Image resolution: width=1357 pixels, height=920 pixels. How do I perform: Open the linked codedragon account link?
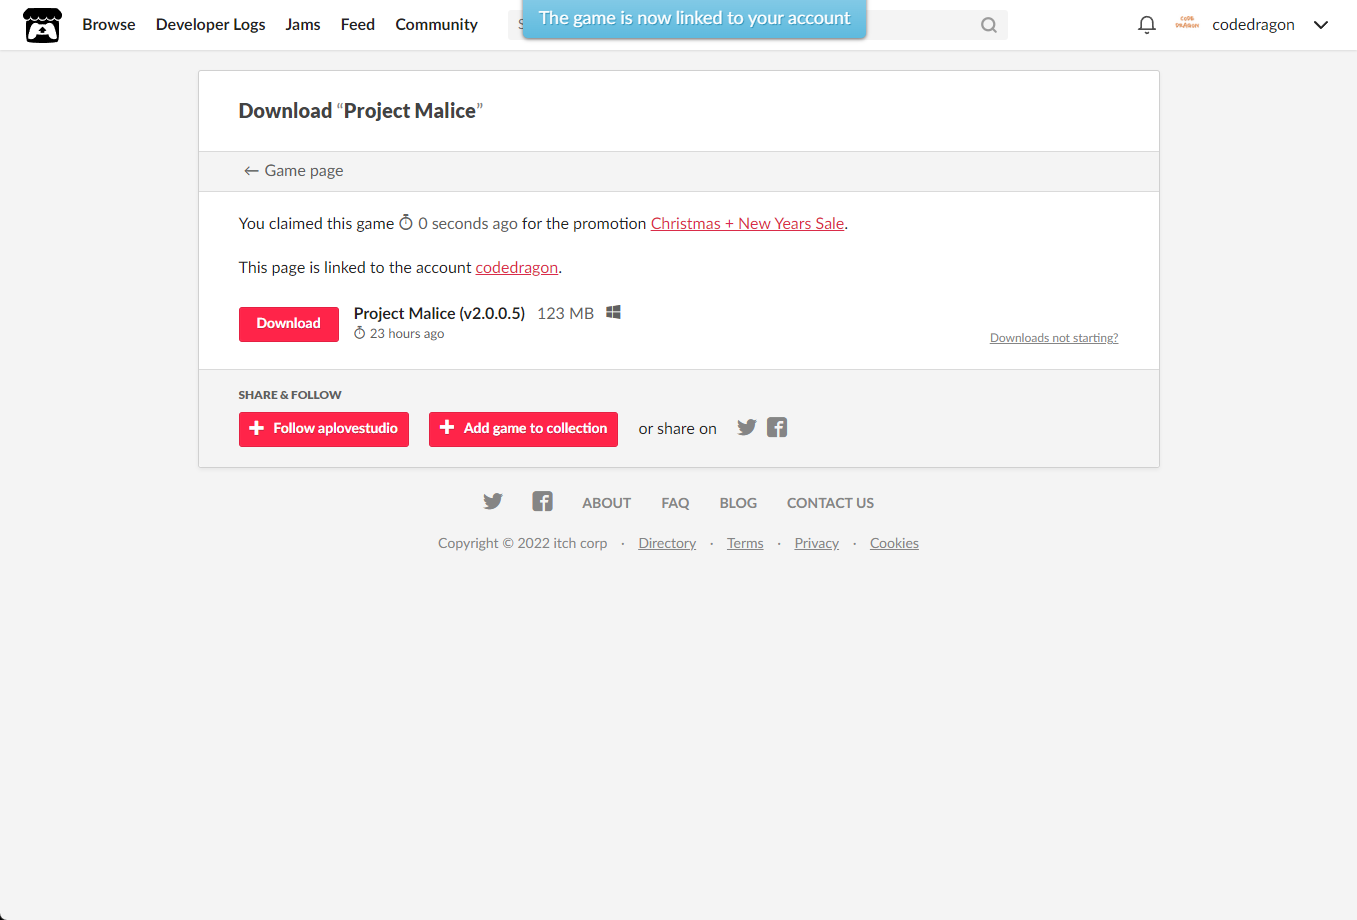517,268
